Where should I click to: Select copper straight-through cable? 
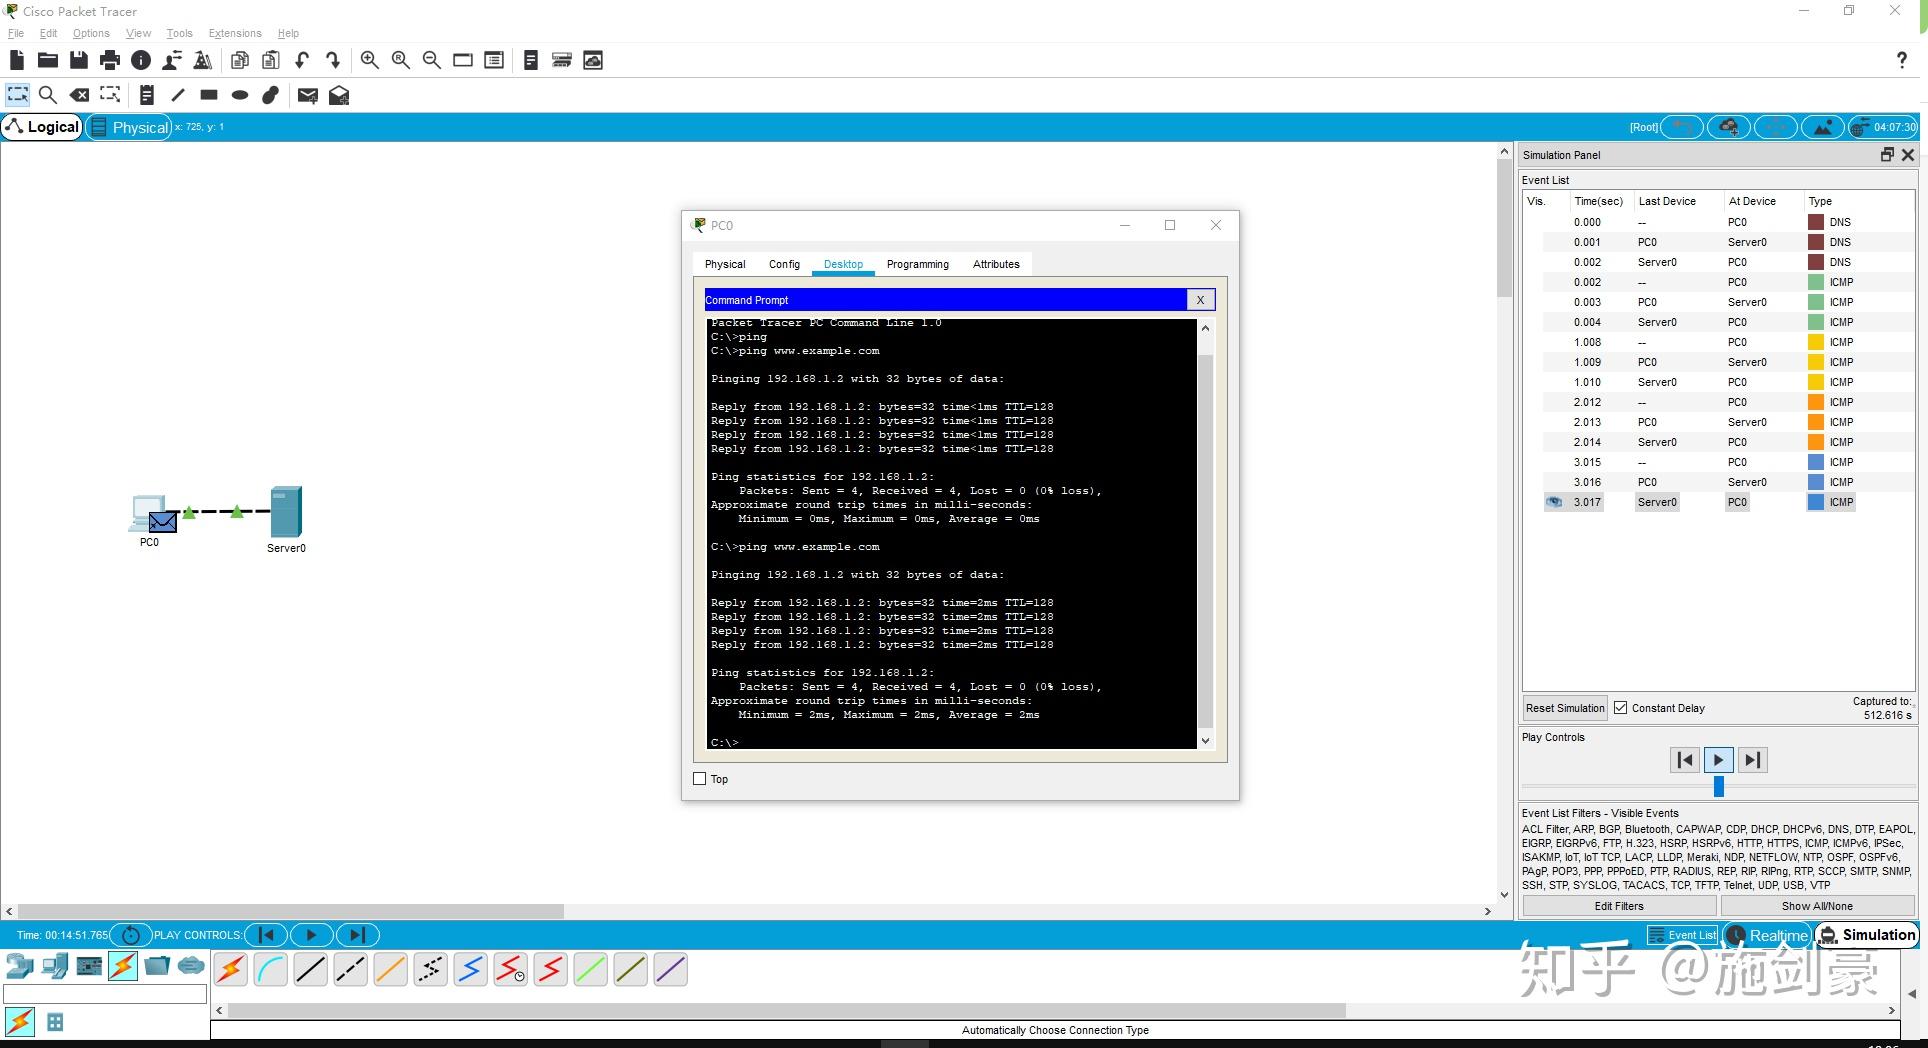pos(311,969)
